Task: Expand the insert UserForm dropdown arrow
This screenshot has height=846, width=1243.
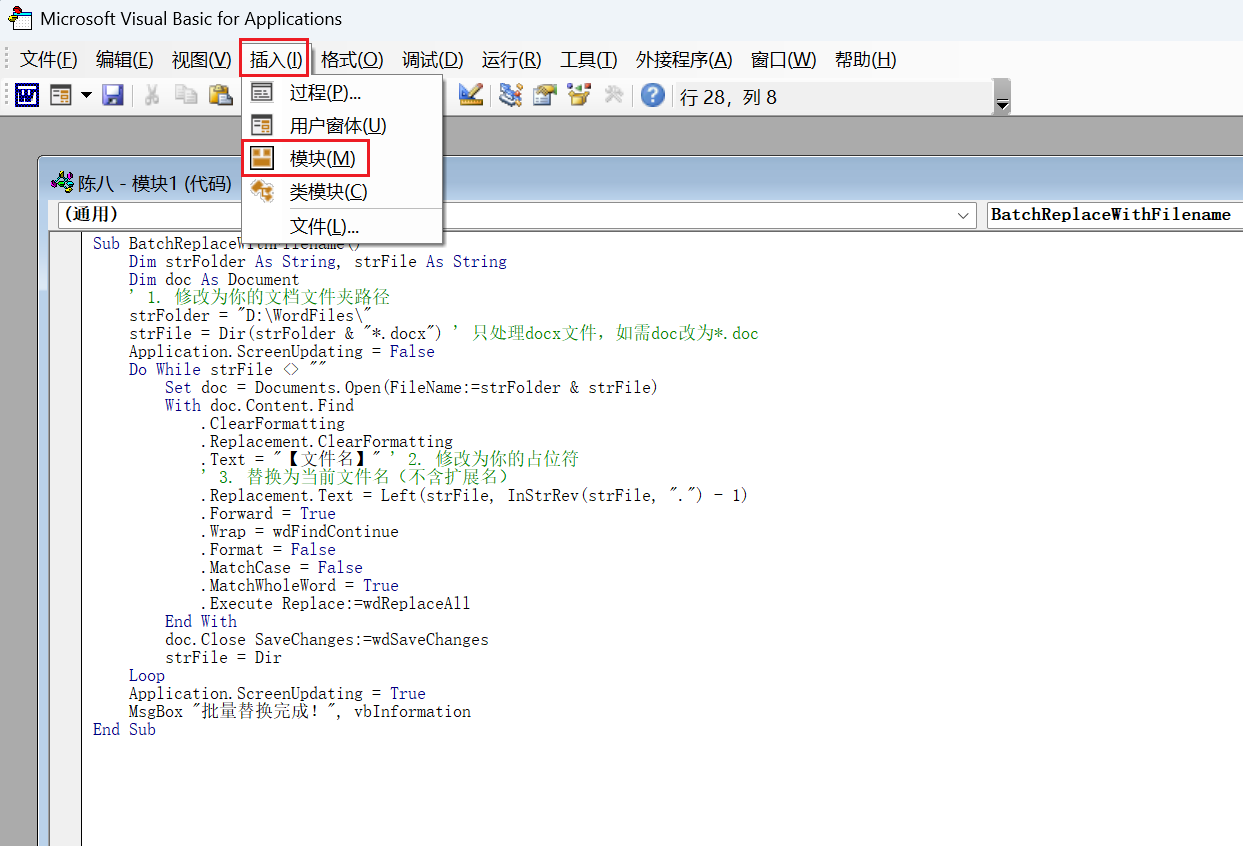Action: 86,95
